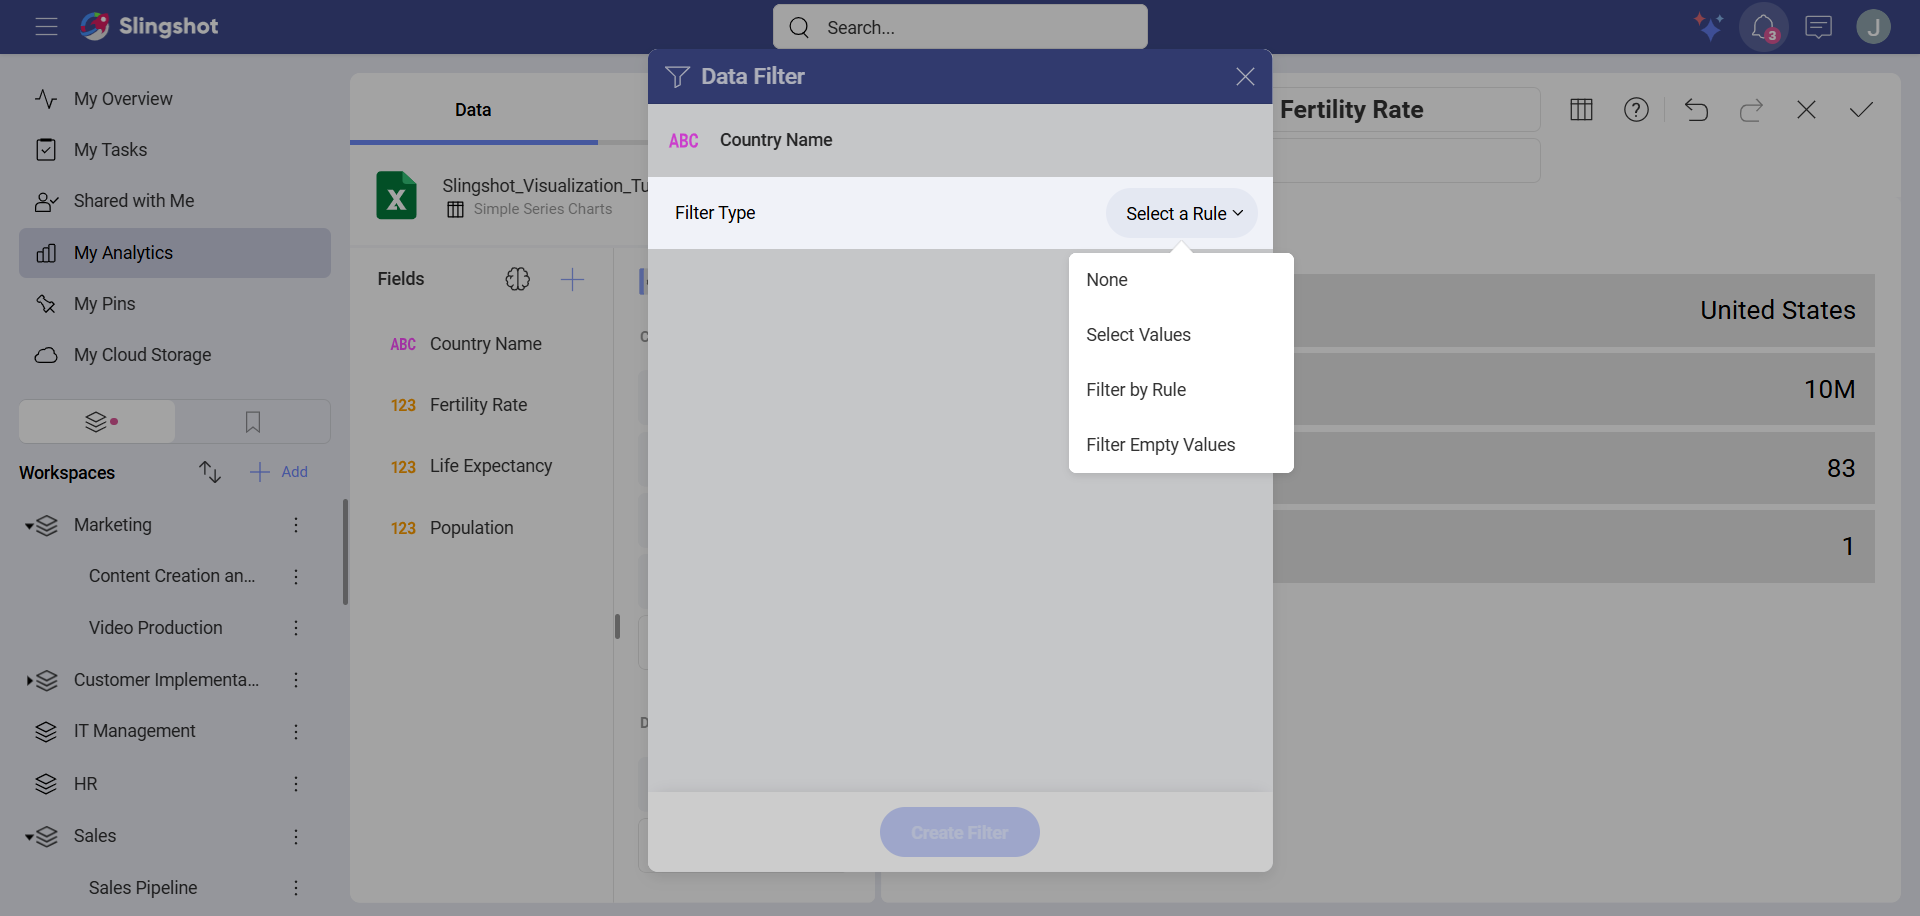Close the Data Filter dialog

1245,77
